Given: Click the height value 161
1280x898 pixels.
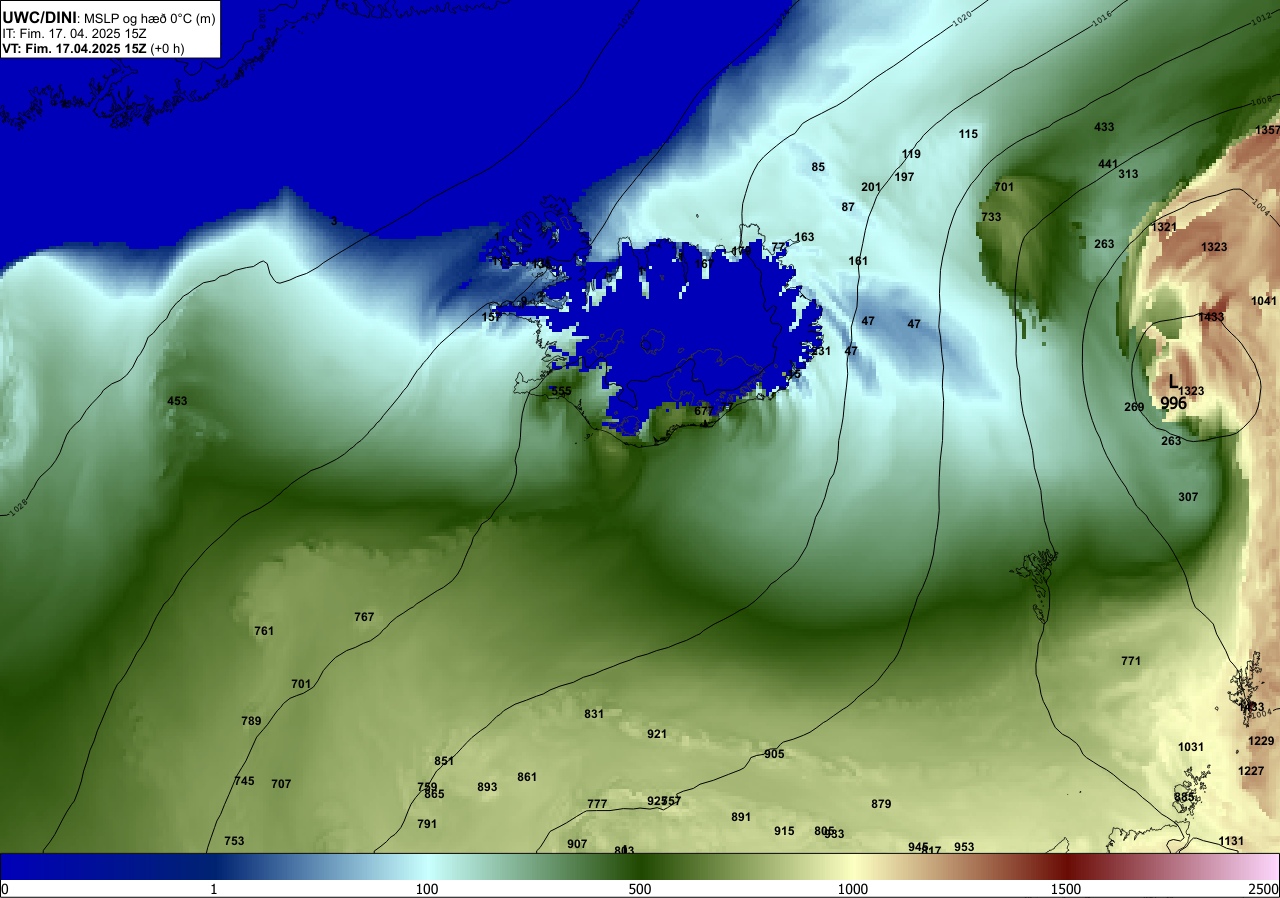Looking at the screenshot, I should pyautogui.click(x=858, y=261).
